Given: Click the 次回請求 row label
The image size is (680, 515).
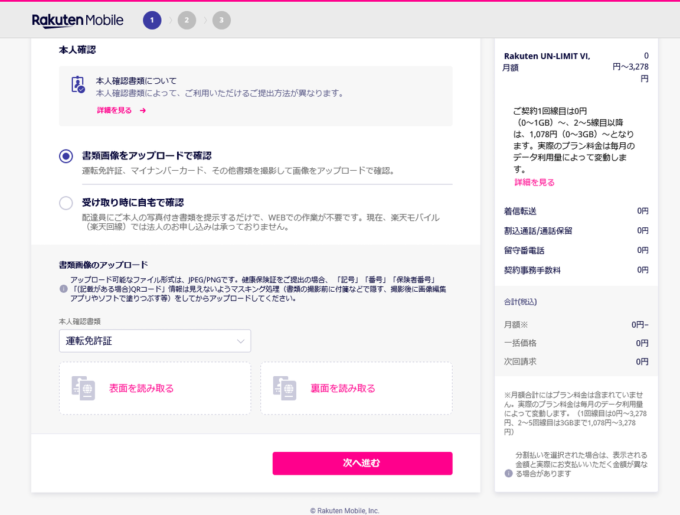Looking at the screenshot, I should coord(520,362).
